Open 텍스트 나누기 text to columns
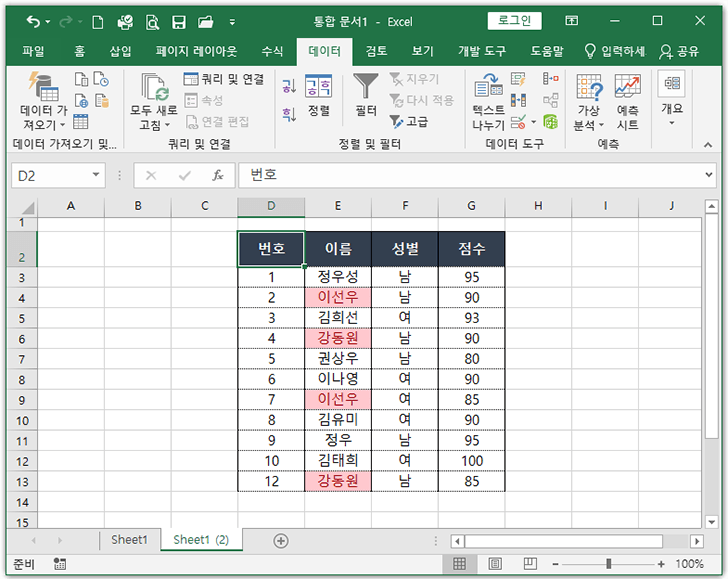 [x=488, y=102]
